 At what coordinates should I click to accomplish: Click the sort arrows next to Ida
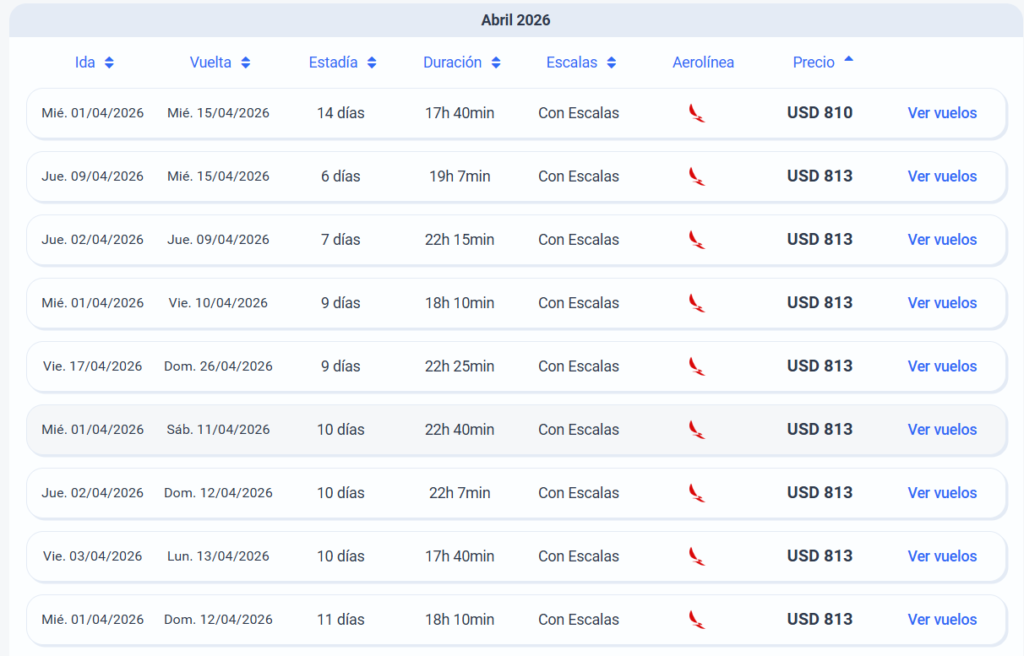109,62
